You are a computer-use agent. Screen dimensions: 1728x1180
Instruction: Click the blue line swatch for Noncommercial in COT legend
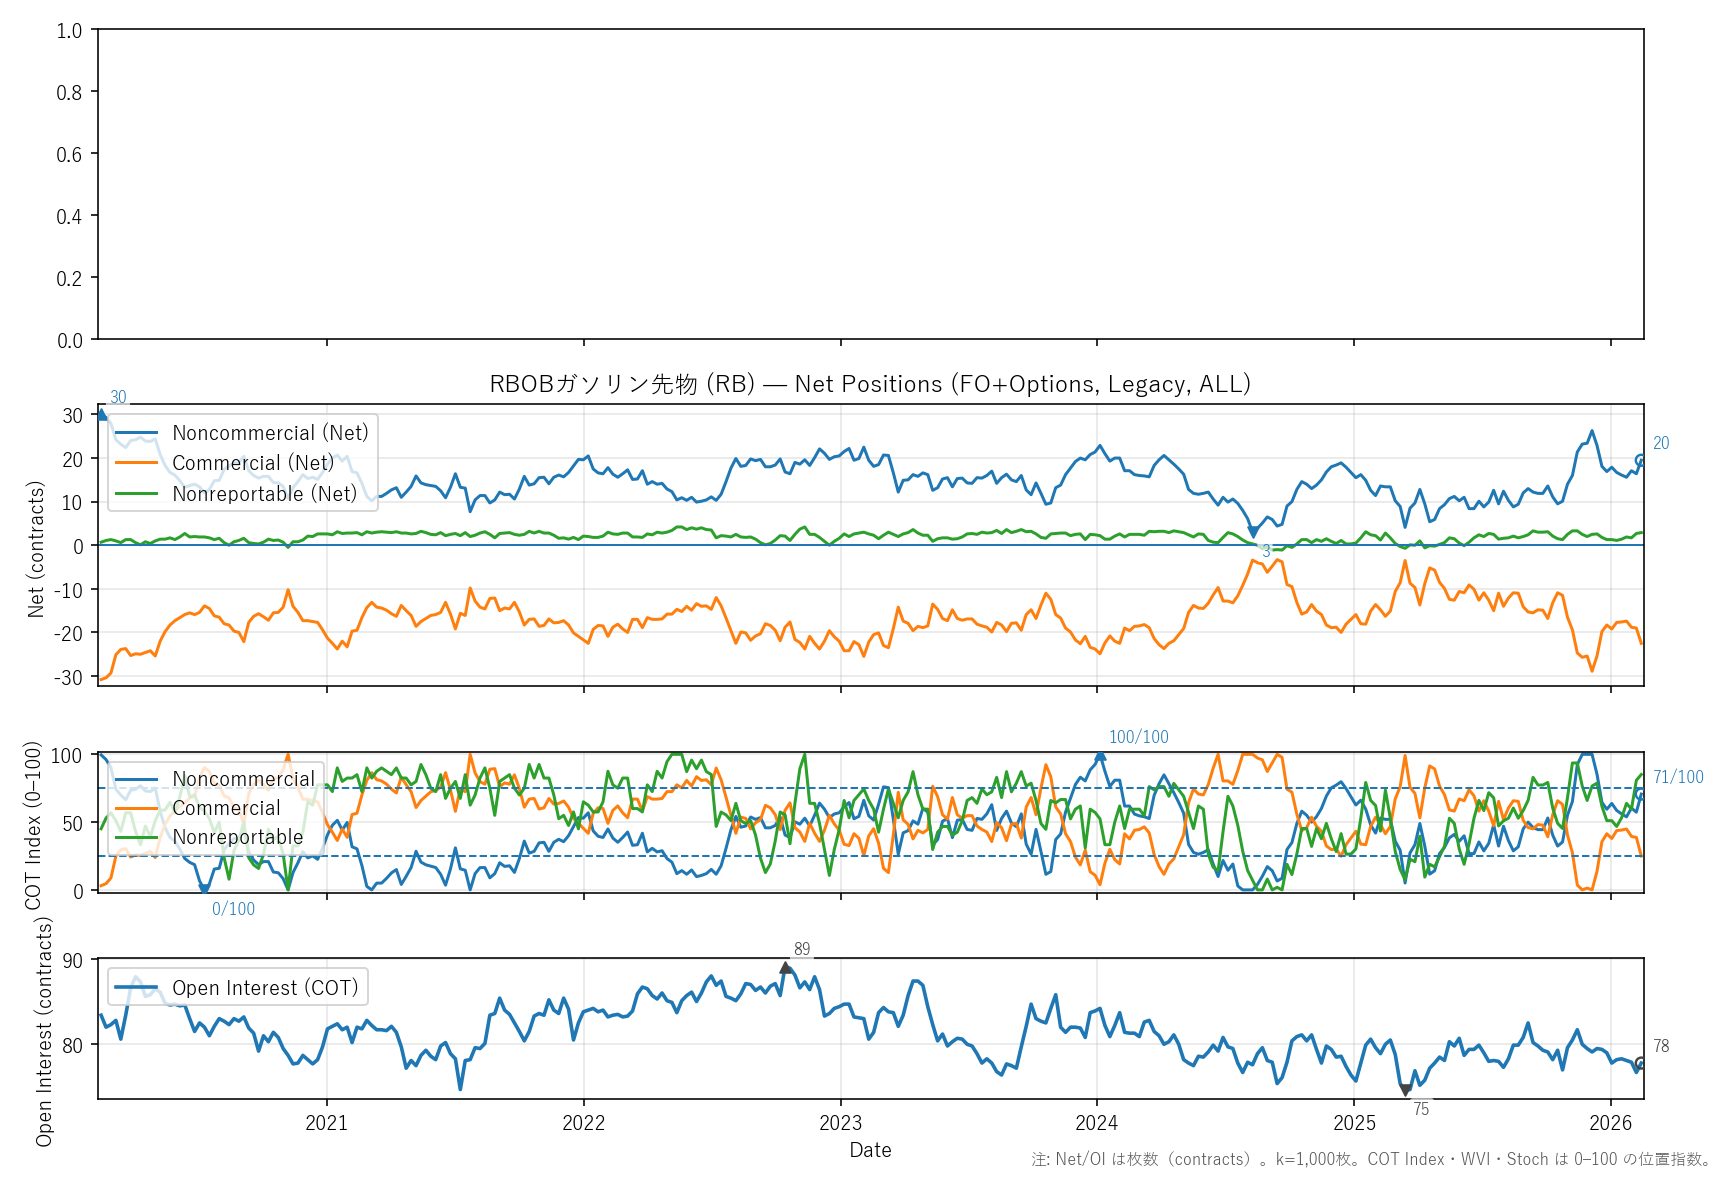[x=136, y=779]
